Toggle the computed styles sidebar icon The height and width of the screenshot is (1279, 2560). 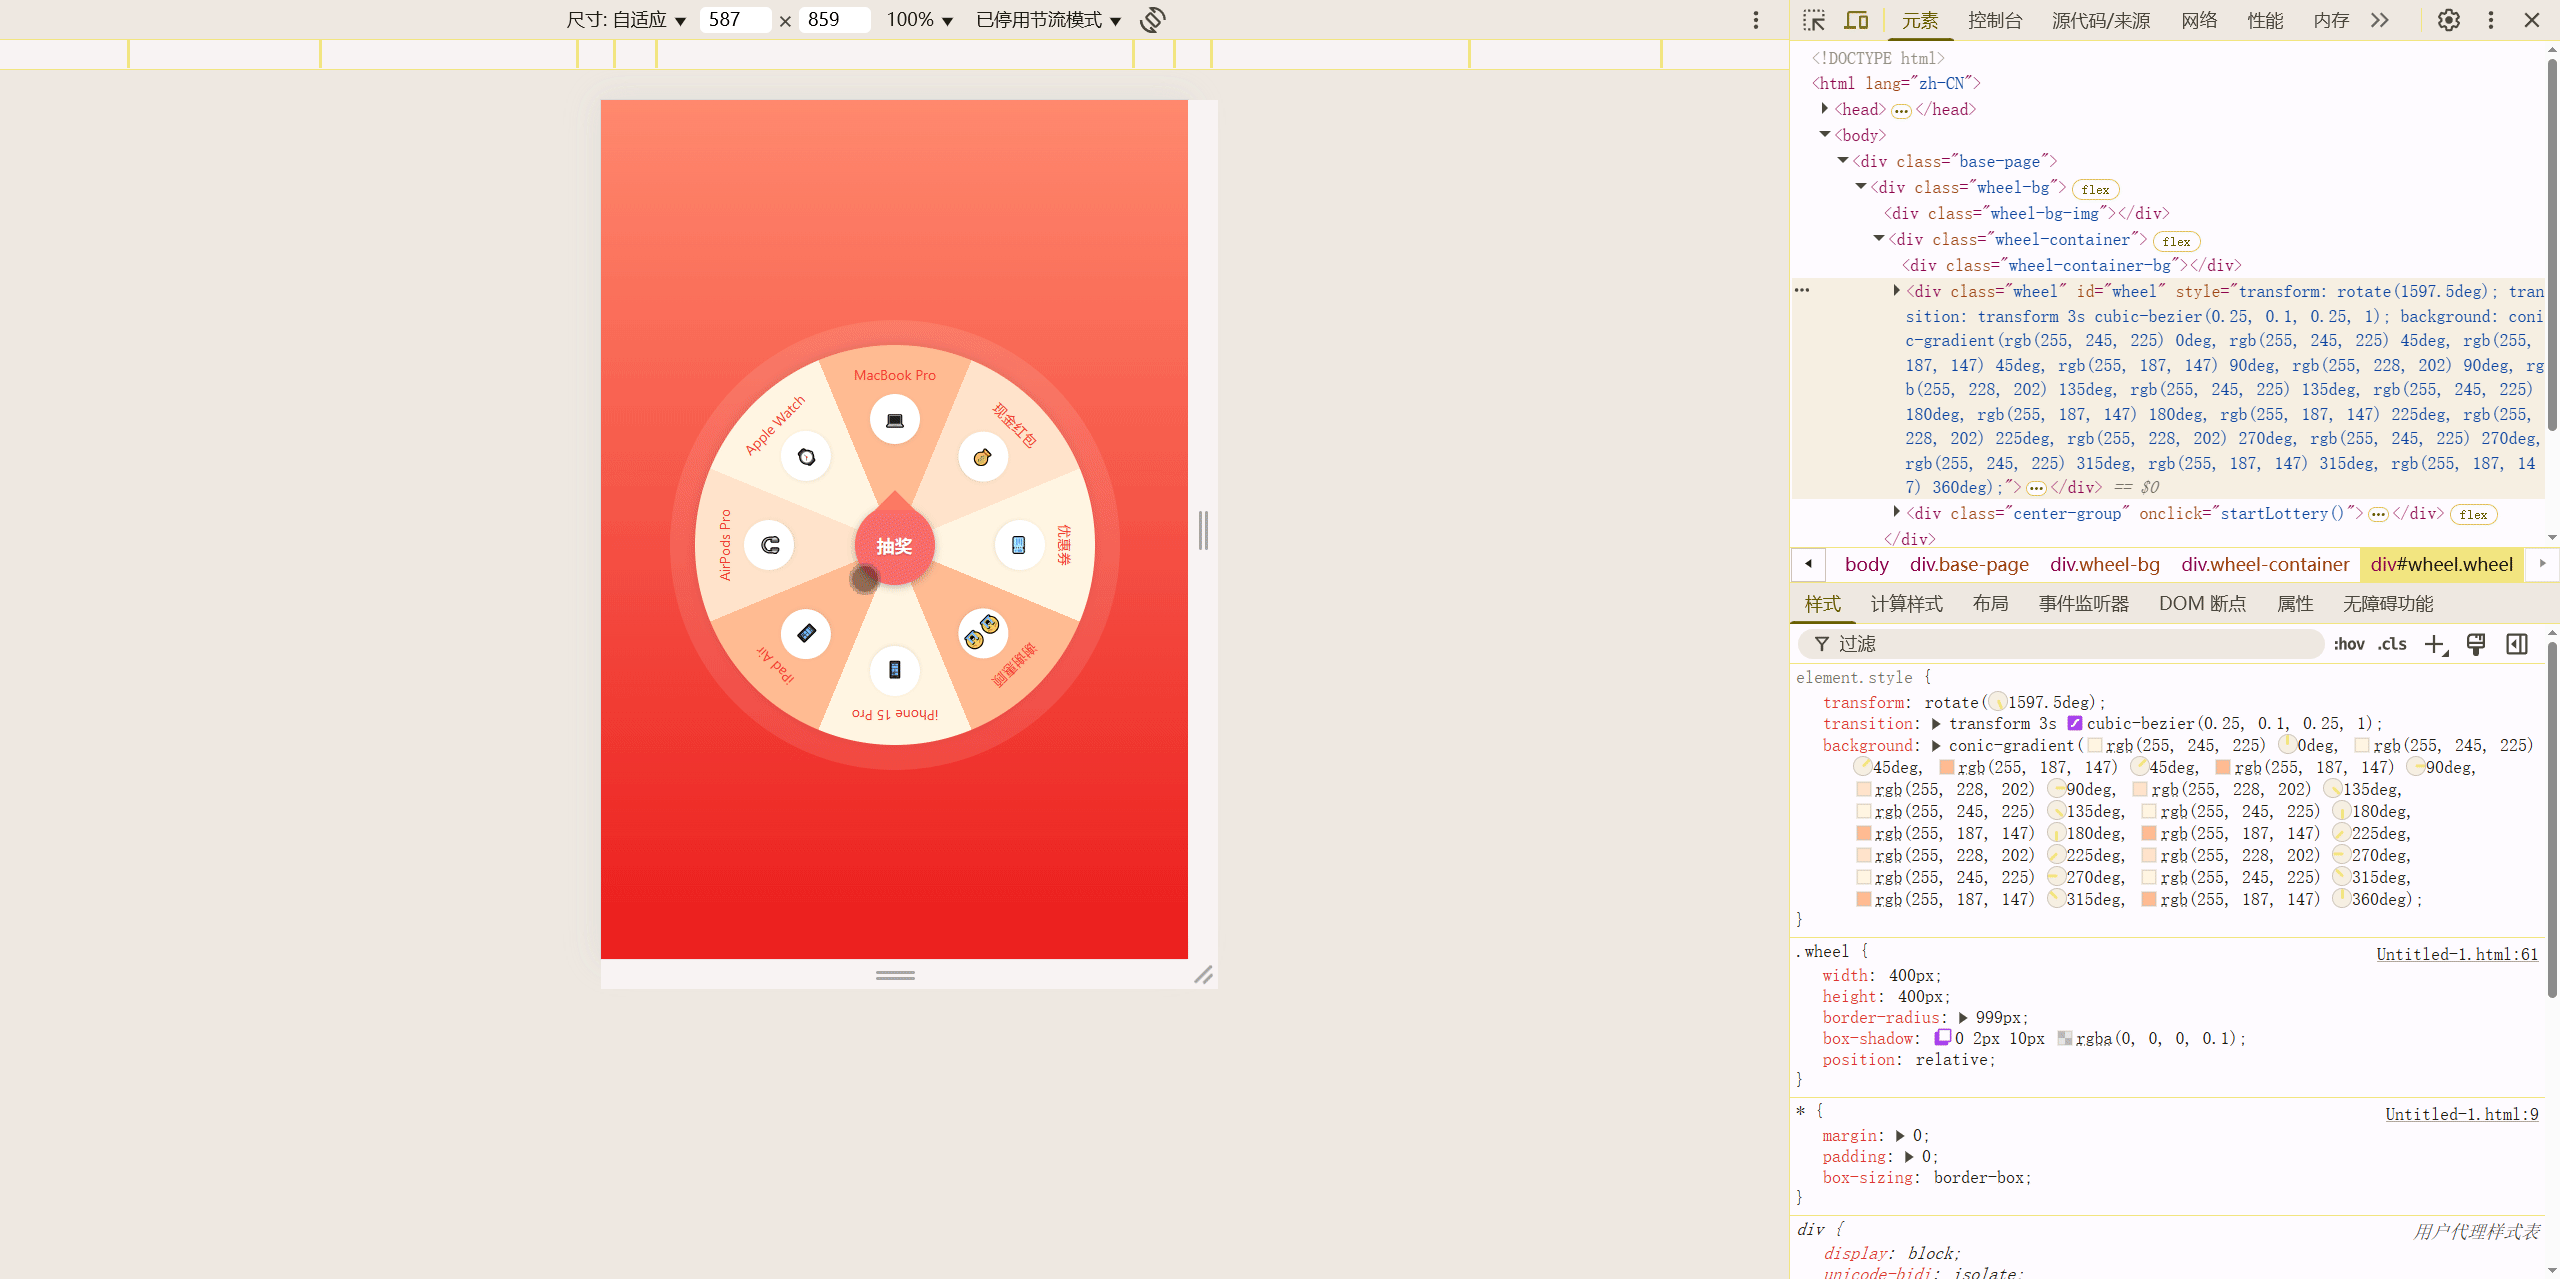[x=2517, y=644]
